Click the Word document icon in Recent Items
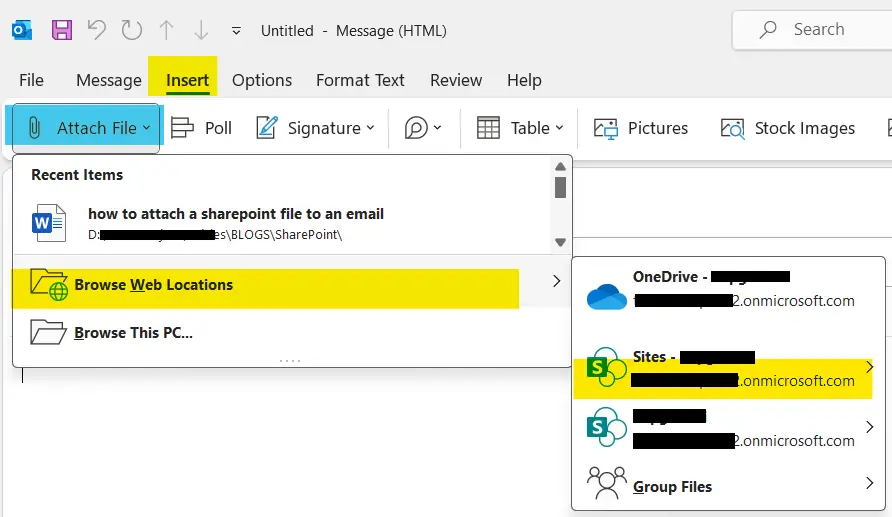892x517 pixels. click(48, 223)
